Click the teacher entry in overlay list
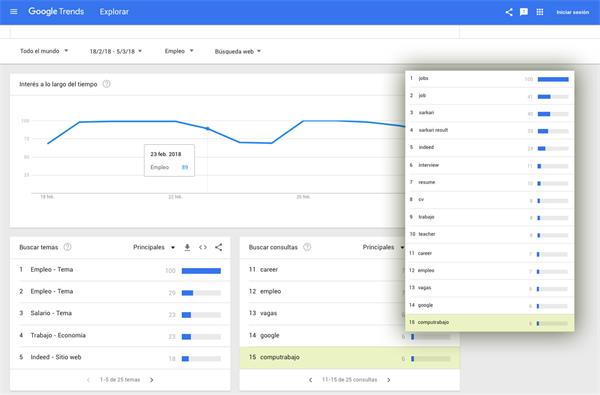This screenshot has height=395, width=600. 489,234
